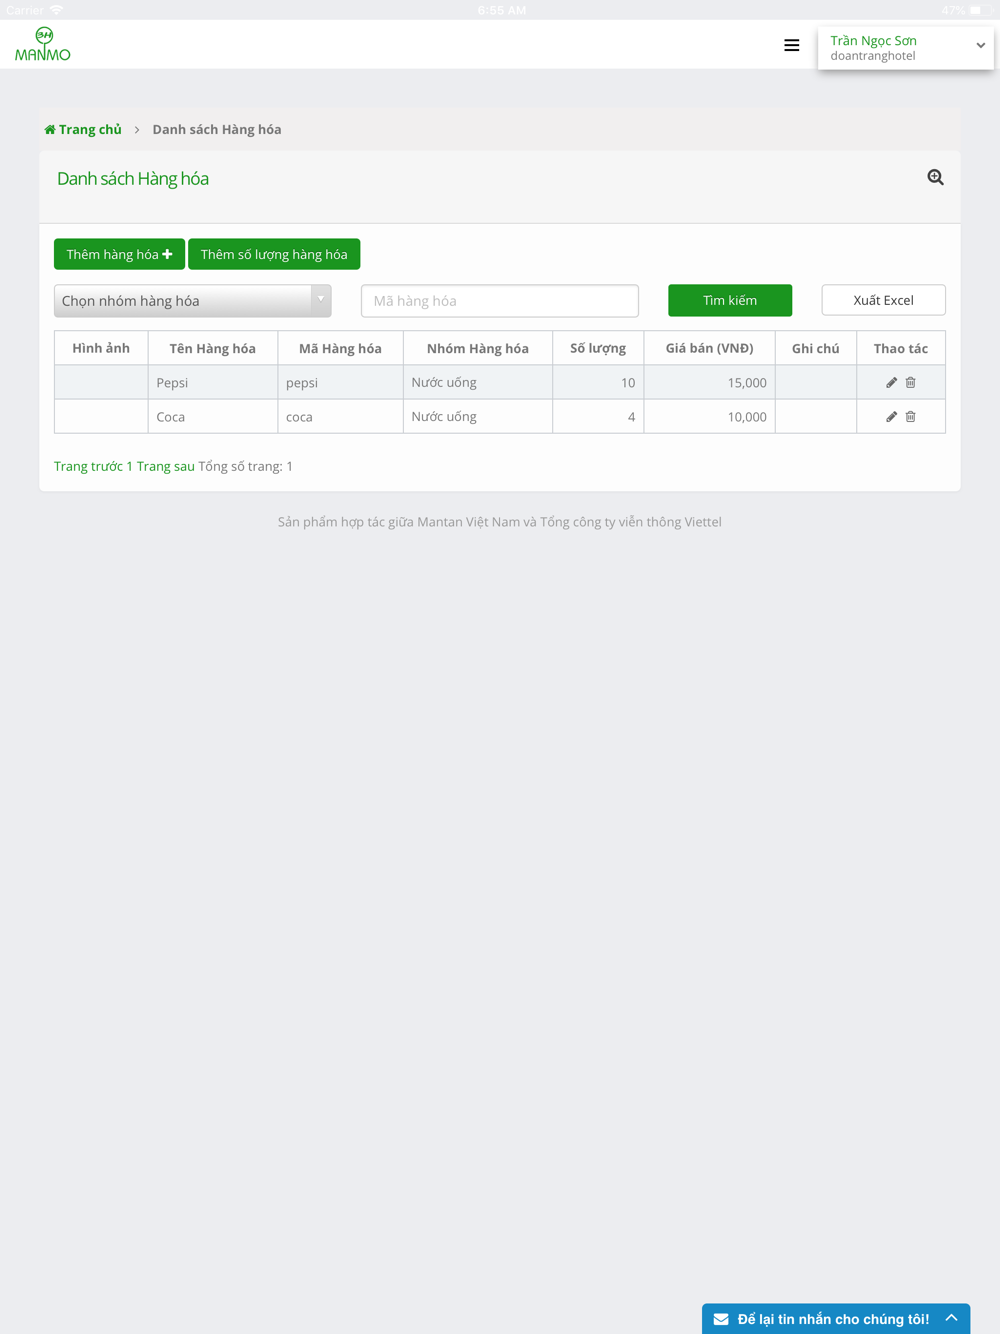This screenshot has height=1334, width=1000.
Task: Delete the Pepsi row with the trash icon
Action: (x=910, y=382)
